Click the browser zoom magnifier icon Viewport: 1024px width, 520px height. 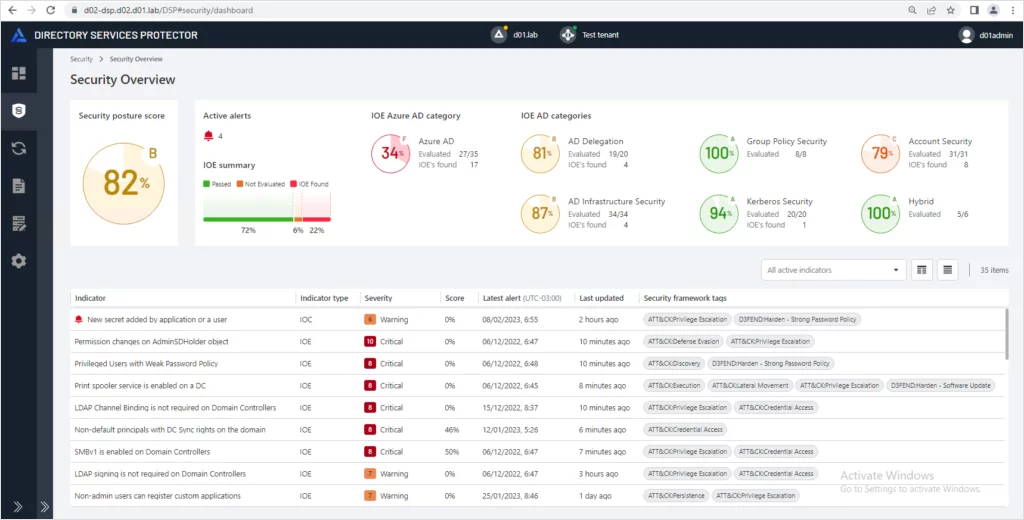click(x=912, y=10)
